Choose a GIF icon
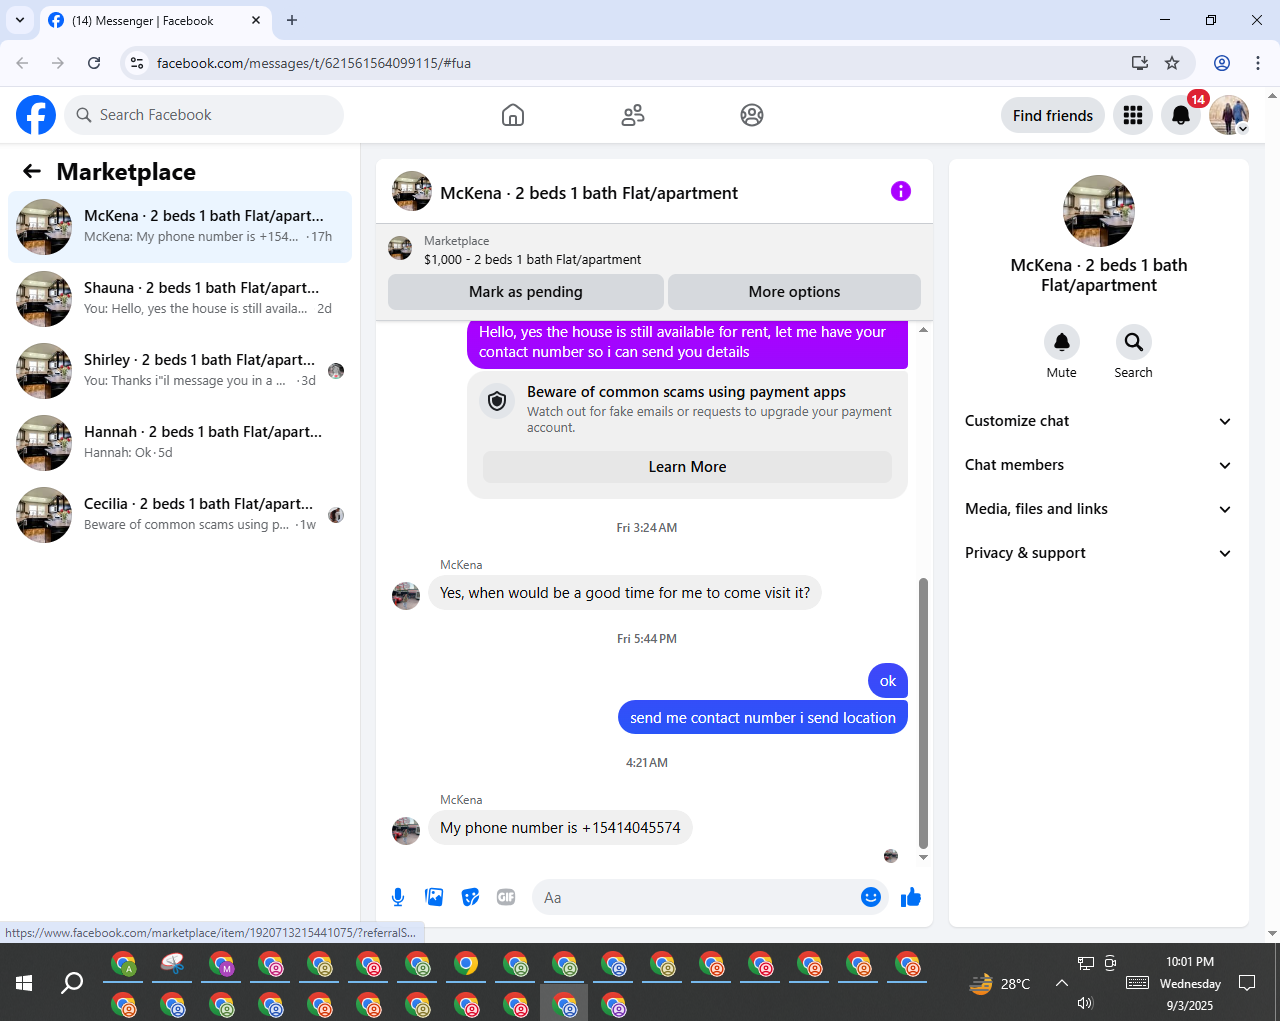Viewport: 1280px width, 1021px height. coord(506,897)
